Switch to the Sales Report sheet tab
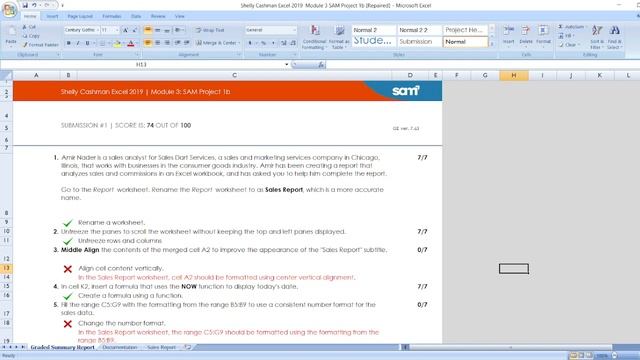The height and width of the screenshot is (360, 640). click(161, 347)
